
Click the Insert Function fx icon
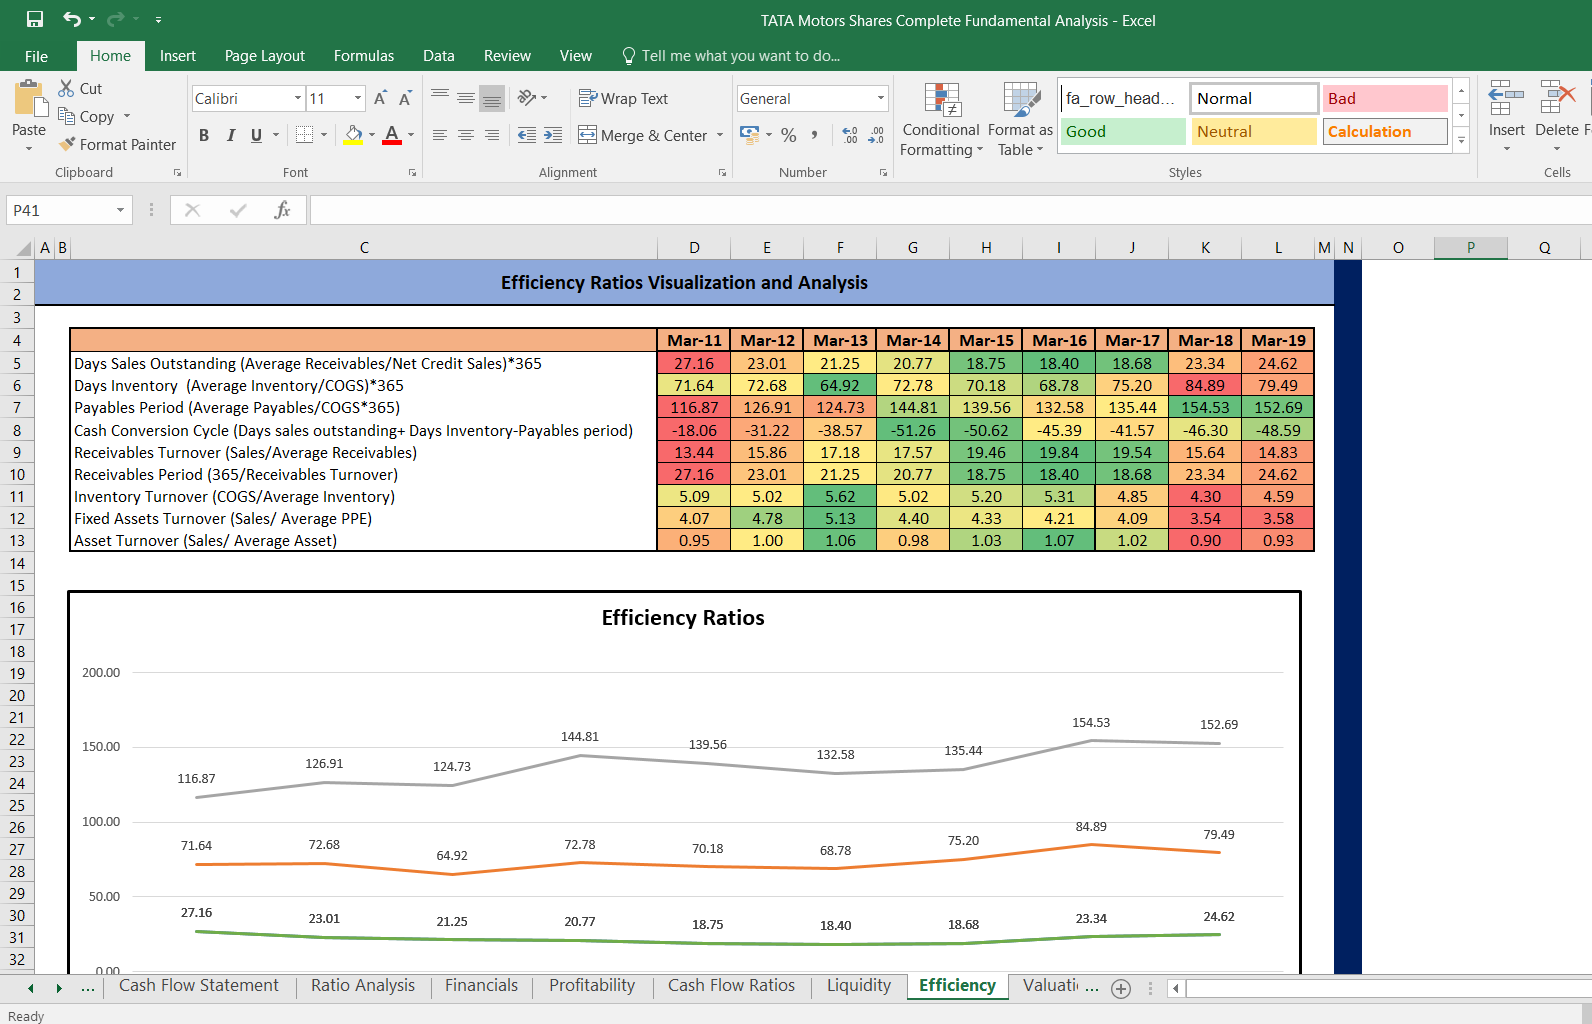pyautogui.click(x=283, y=210)
